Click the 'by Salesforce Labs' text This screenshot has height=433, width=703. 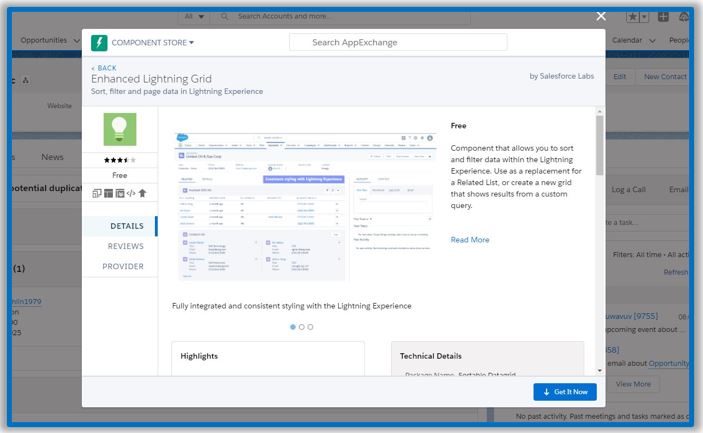562,76
